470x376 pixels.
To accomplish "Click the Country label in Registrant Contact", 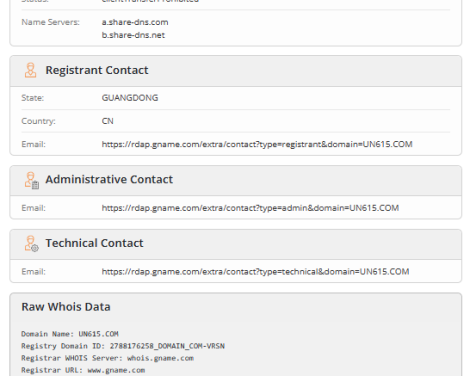I will (38, 121).
